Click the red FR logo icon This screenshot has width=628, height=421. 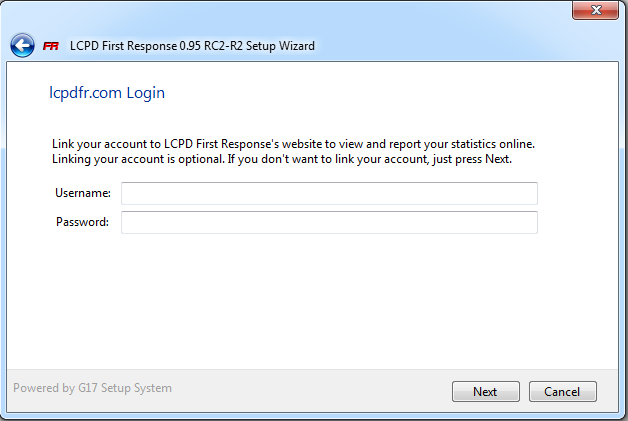tap(51, 46)
